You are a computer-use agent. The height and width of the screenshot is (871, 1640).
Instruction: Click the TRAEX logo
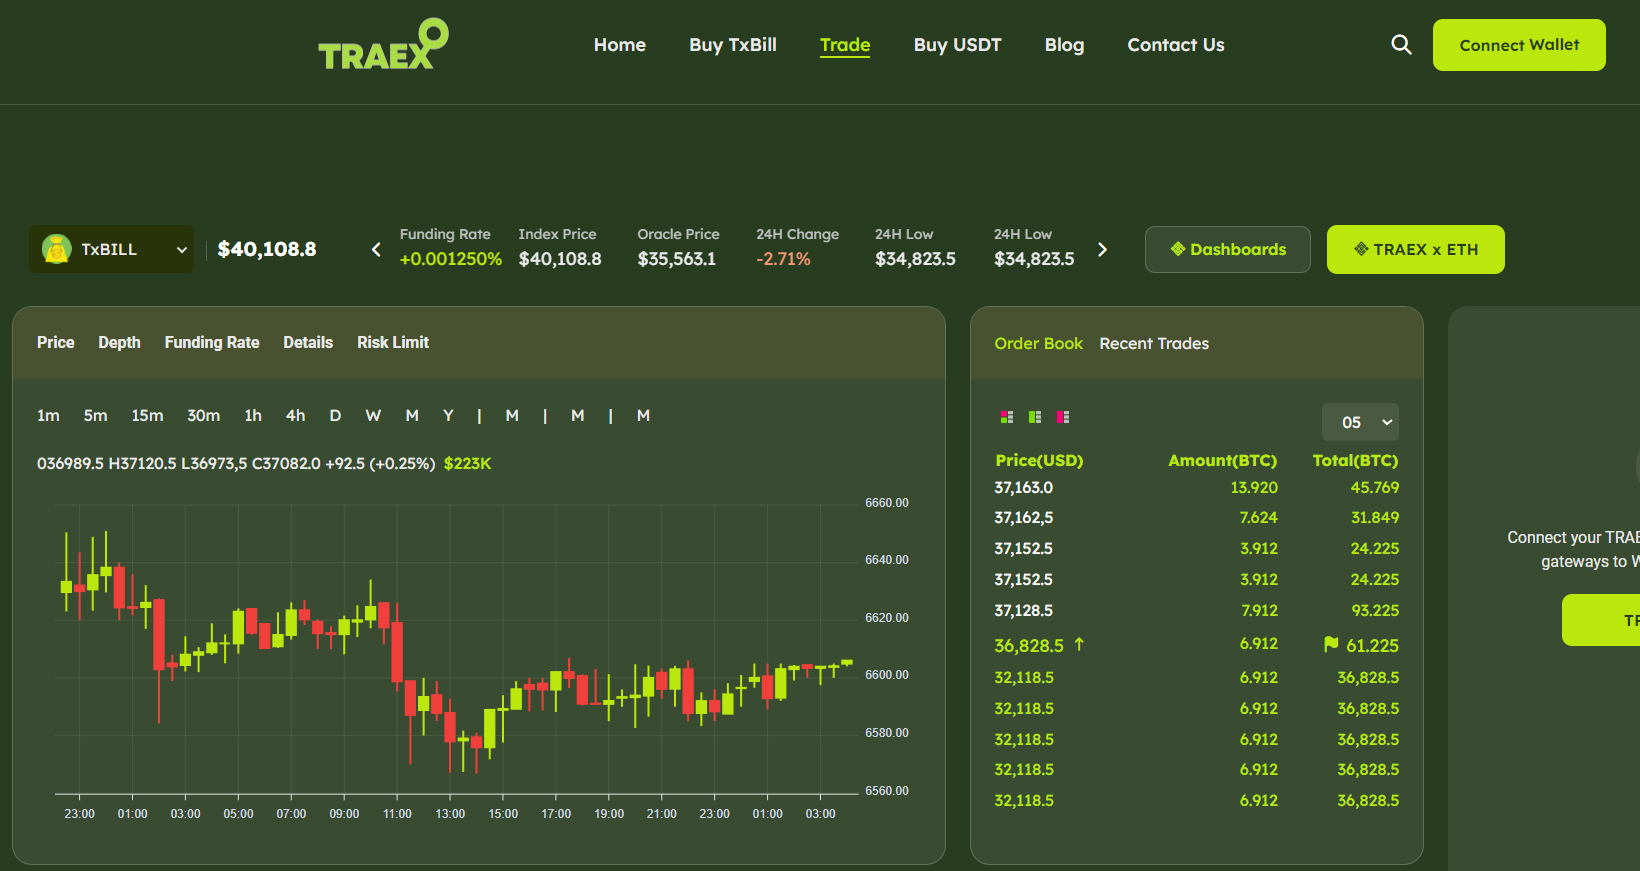pos(383,45)
